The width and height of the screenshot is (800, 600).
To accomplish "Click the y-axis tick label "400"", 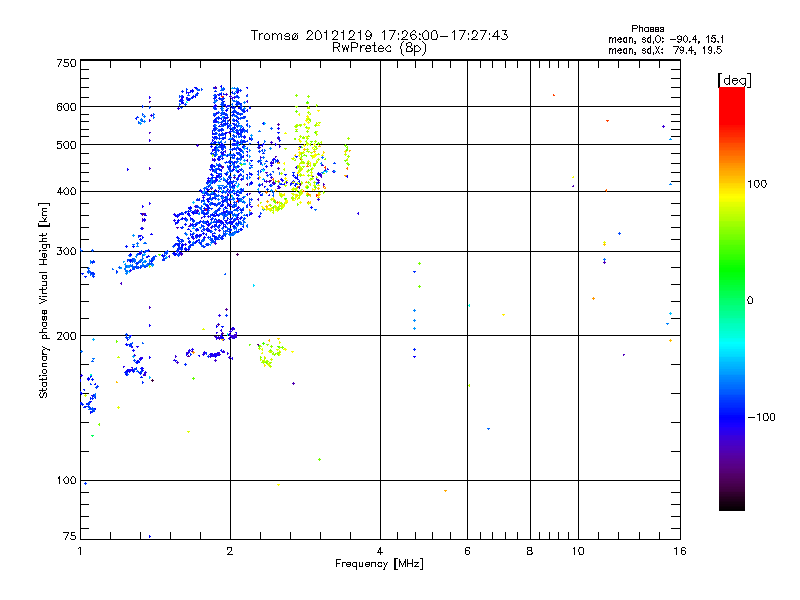I will coord(66,191).
